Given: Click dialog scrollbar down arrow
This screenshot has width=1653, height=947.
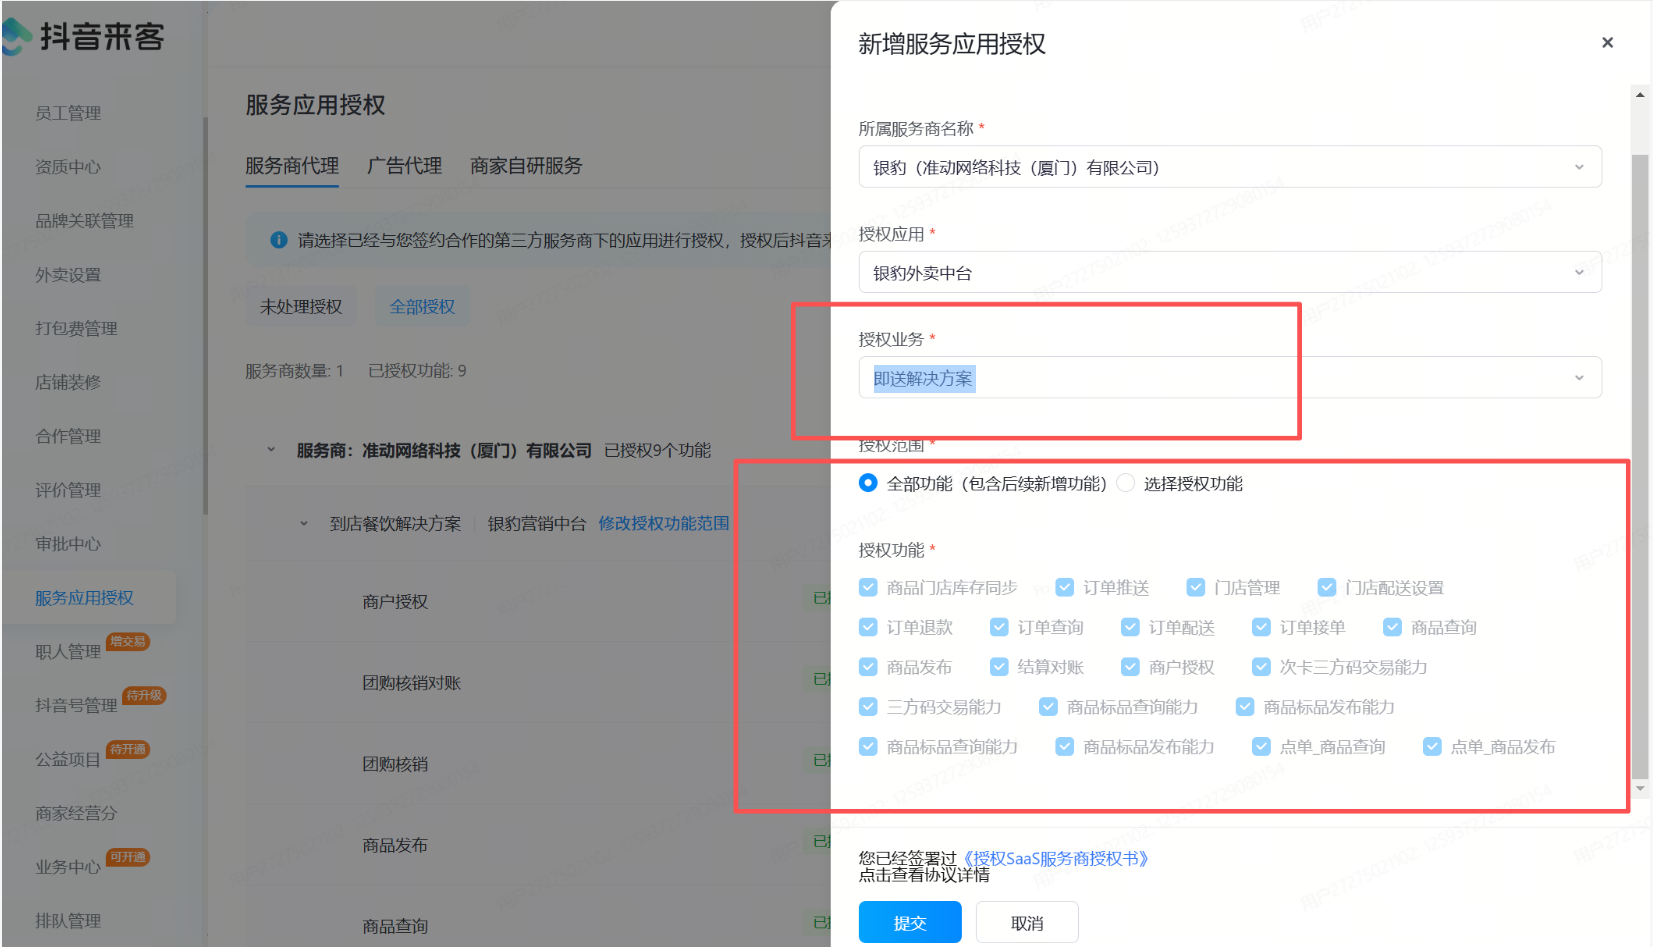Looking at the screenshot, I should coord(1640,789).
